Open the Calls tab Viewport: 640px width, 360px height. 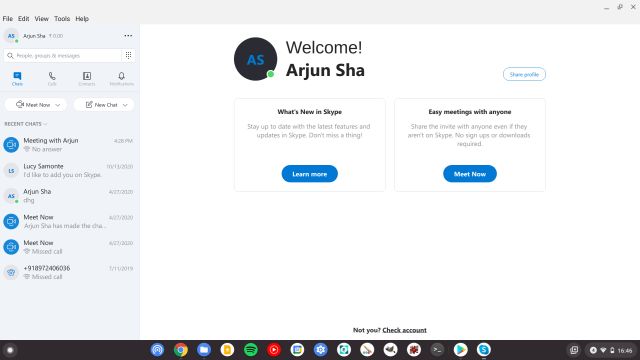(x=52, y=79)
